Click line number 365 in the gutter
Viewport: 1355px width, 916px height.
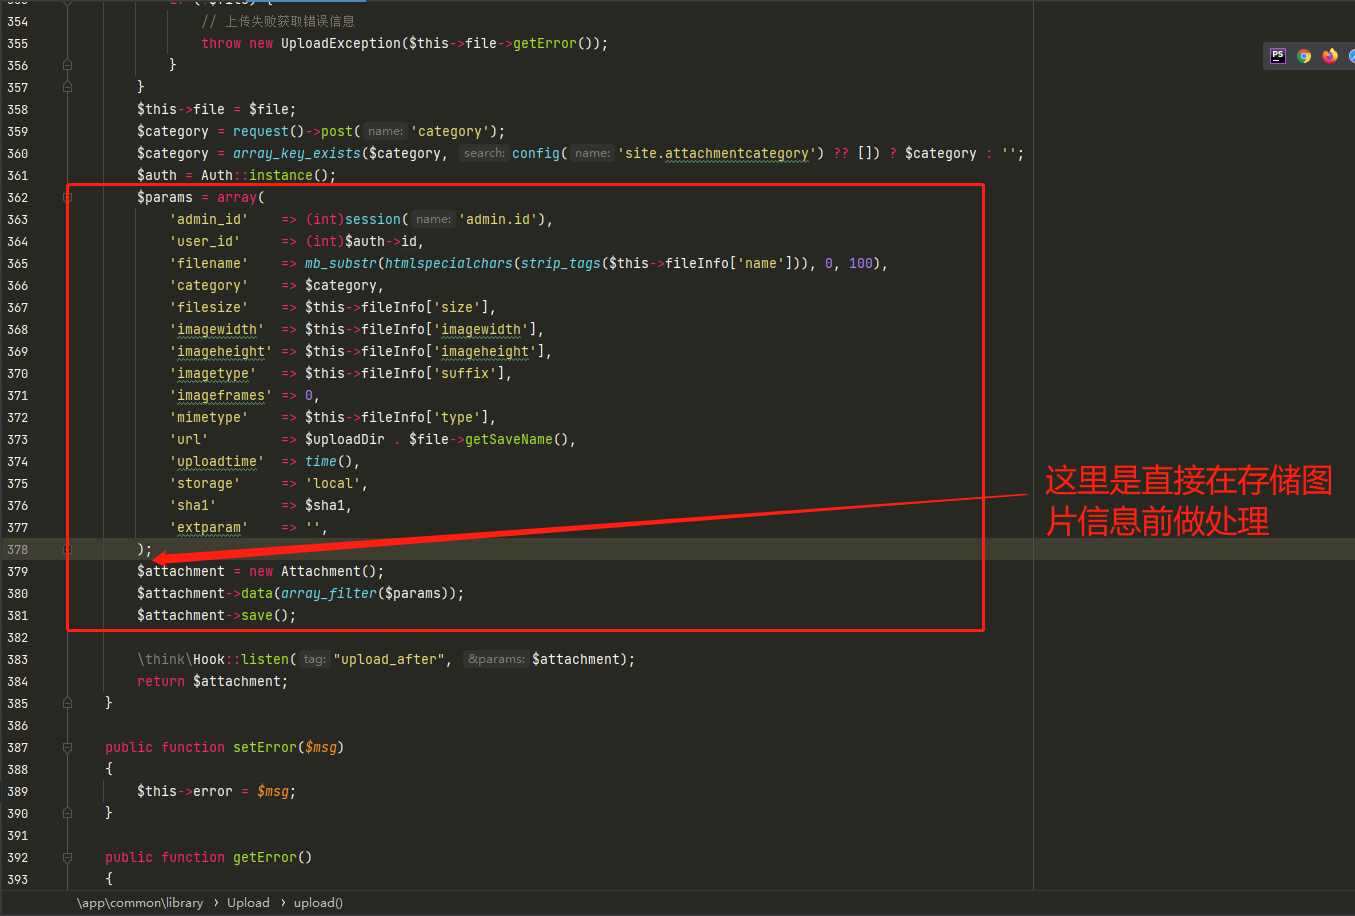17,263
